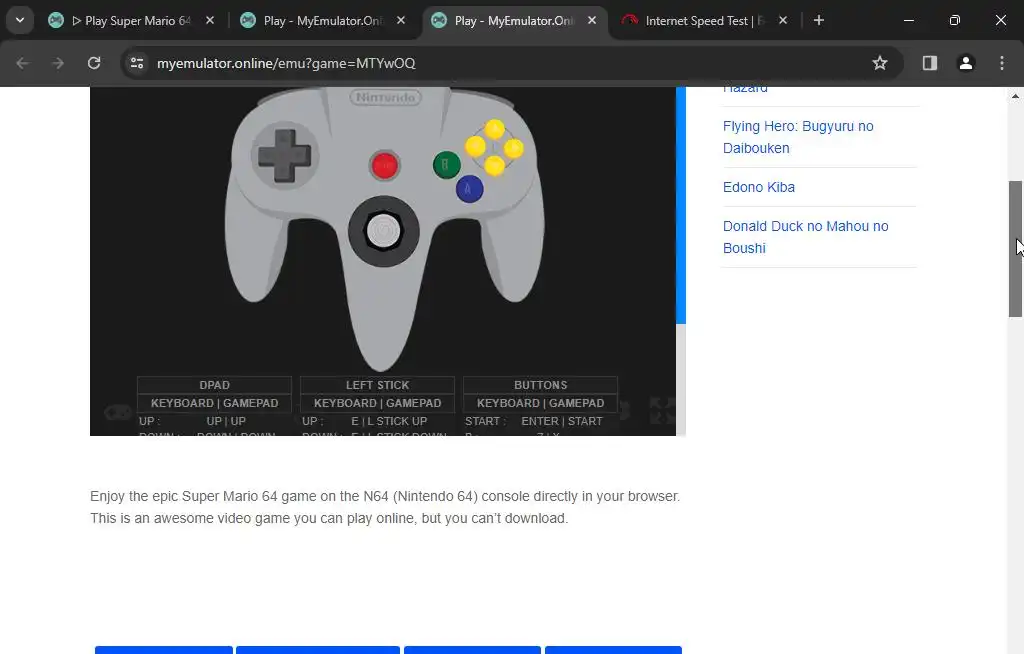Switch to the Play Super Mario 64 tab
Screen dimensions: 1024x654
pyautogui.click(x=131, y=20)
